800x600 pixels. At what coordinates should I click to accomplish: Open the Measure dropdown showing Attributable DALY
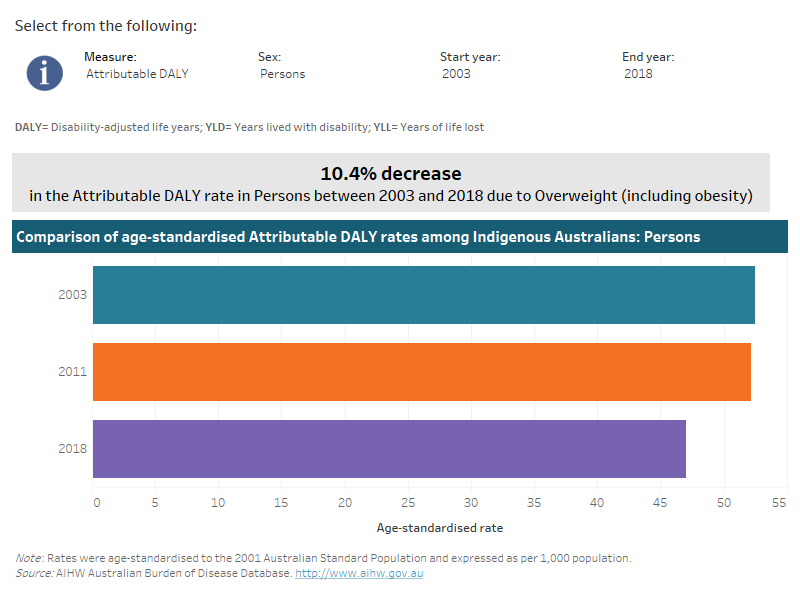(x=137, y=74)
